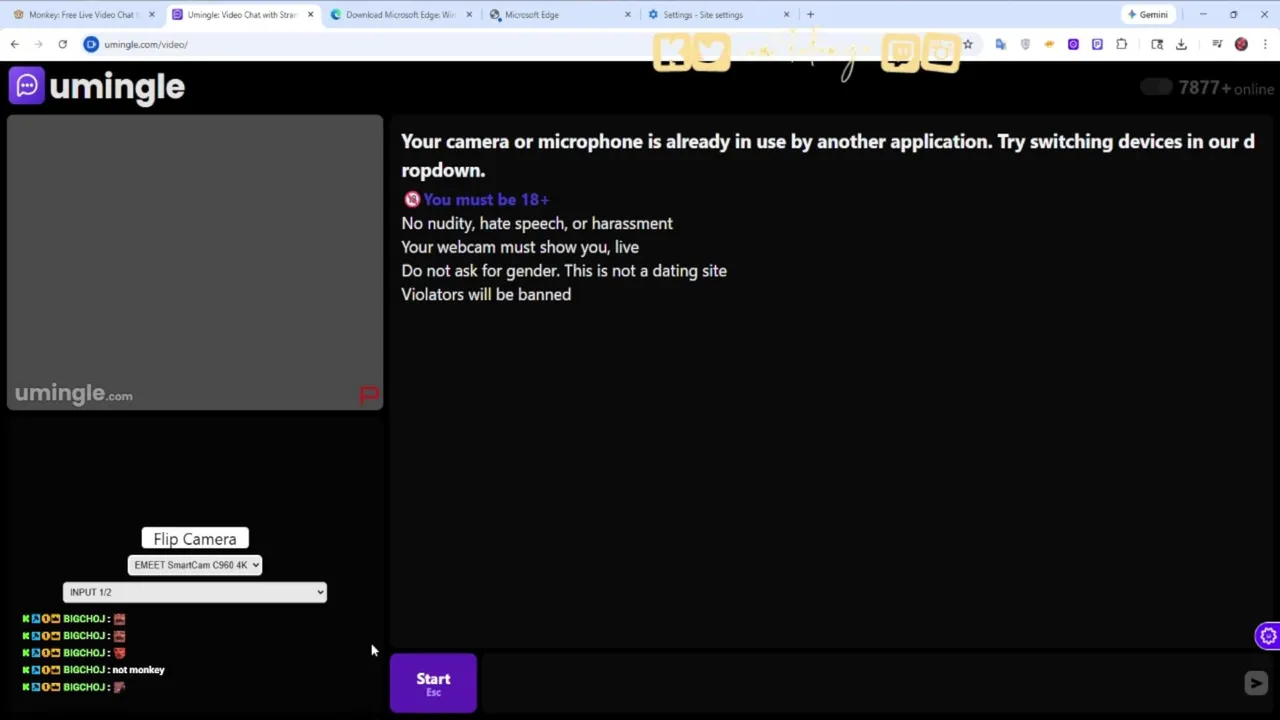Viewport: 1280px width, 720px height.
Task: Click the 'not monkey' chat message from BIGCHOJ
Action: [138, 670]
